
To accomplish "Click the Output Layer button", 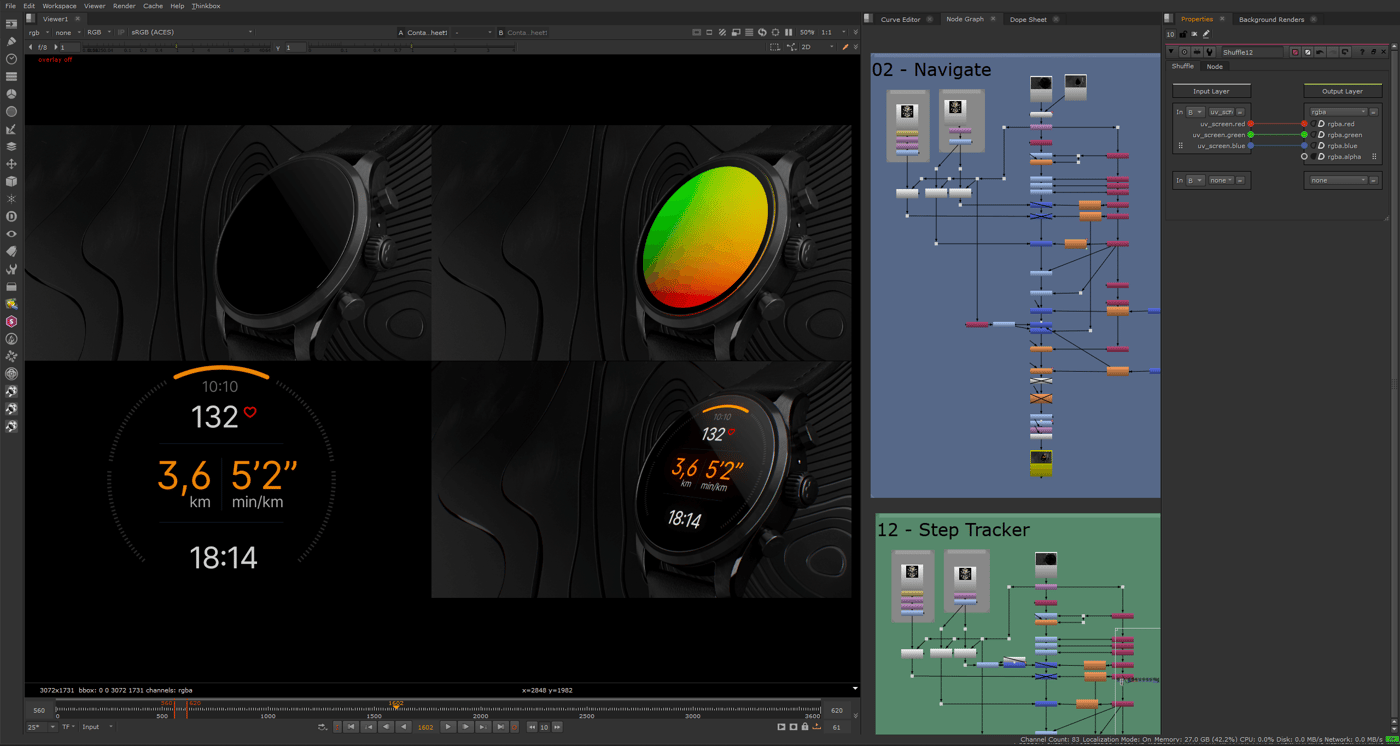I will (1342, 91).
